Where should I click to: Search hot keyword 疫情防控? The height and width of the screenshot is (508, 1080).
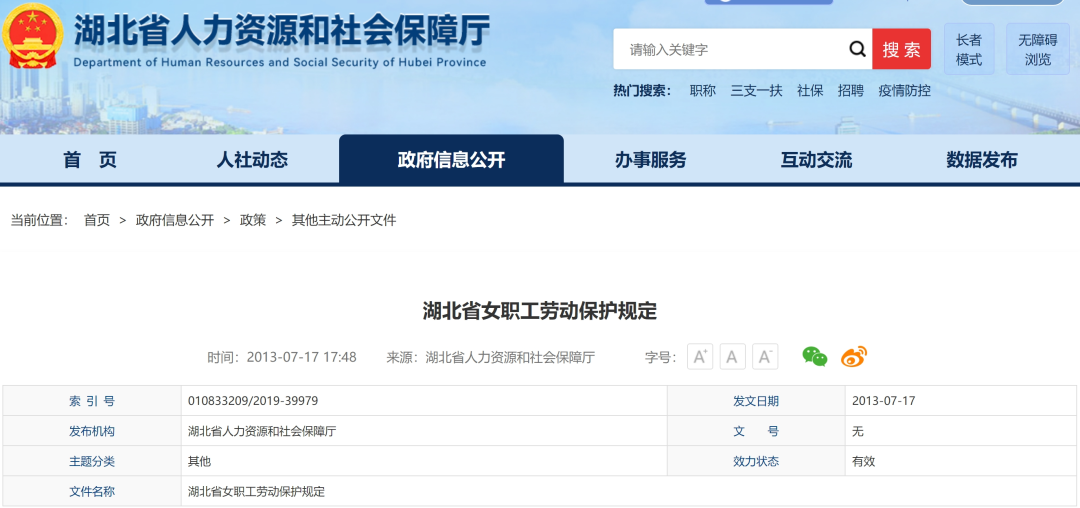[x=904, y=90]
